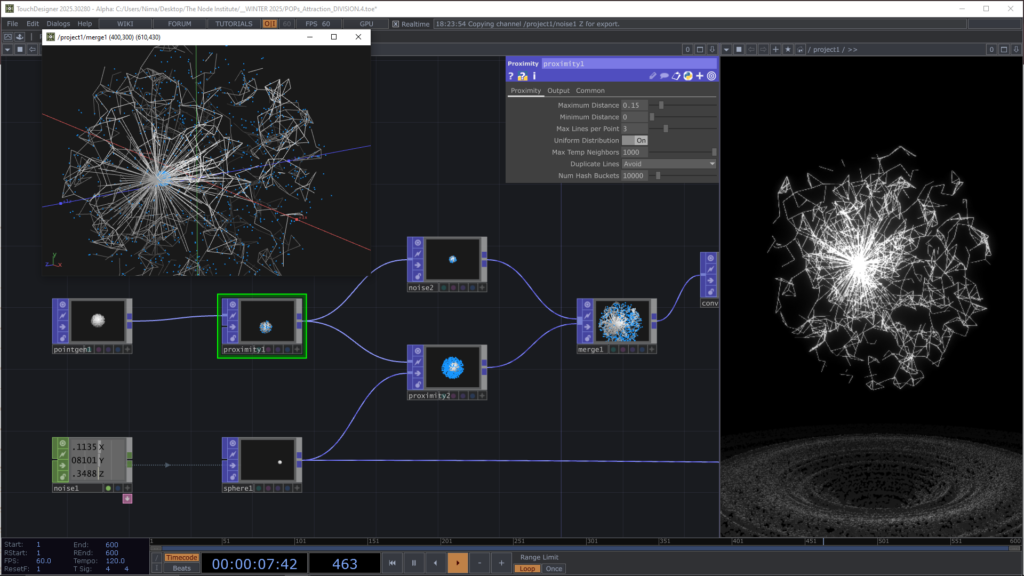This screenshot has width=1024, height=576.
Task: Click the TUTORIALS button
Action: coord(236,23)
